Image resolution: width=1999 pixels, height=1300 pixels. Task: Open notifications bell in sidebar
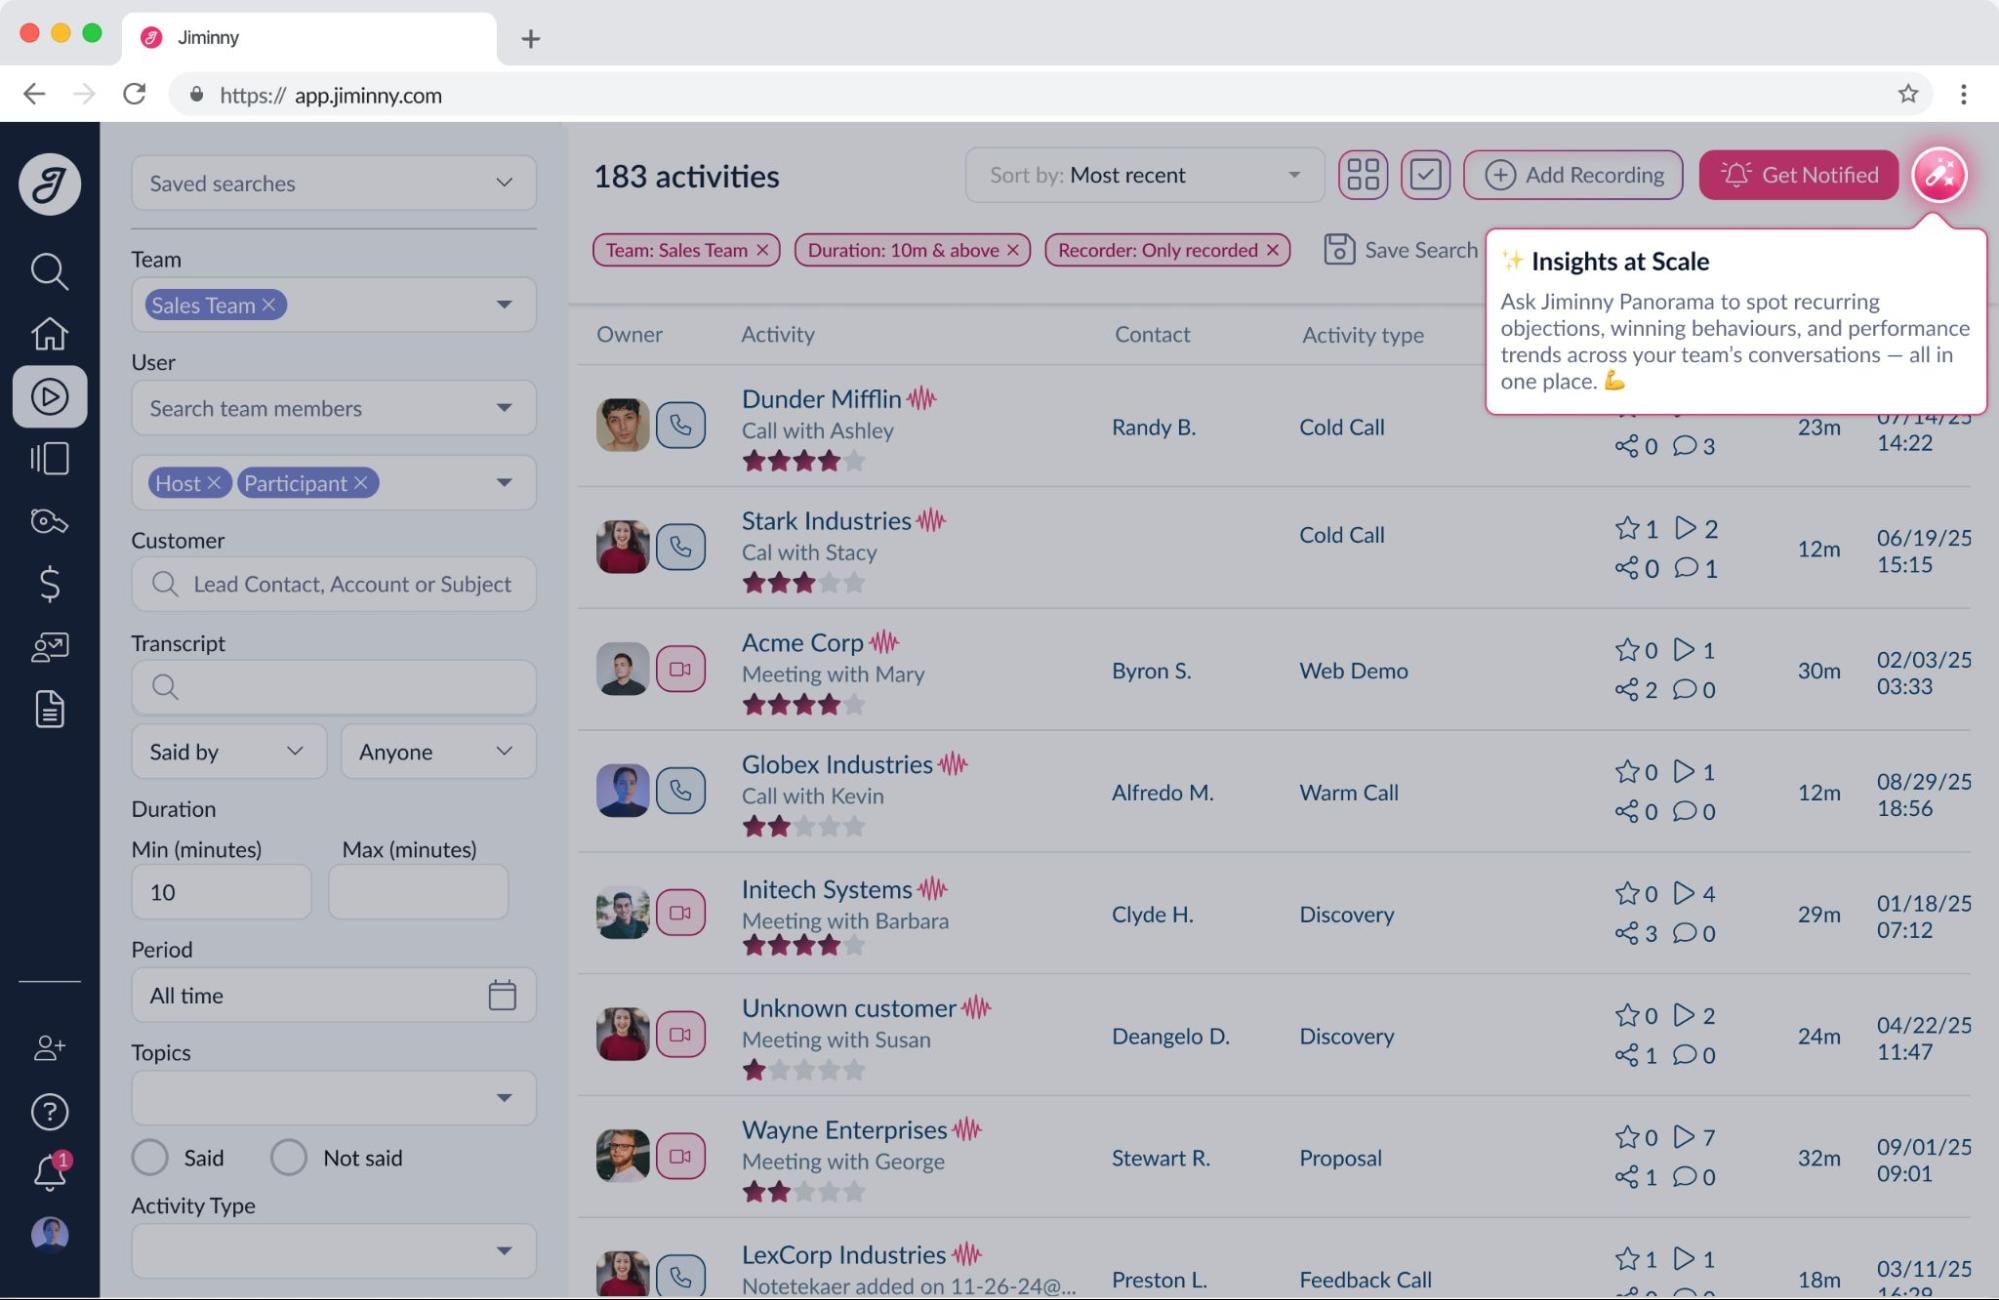pos(49,1171)
